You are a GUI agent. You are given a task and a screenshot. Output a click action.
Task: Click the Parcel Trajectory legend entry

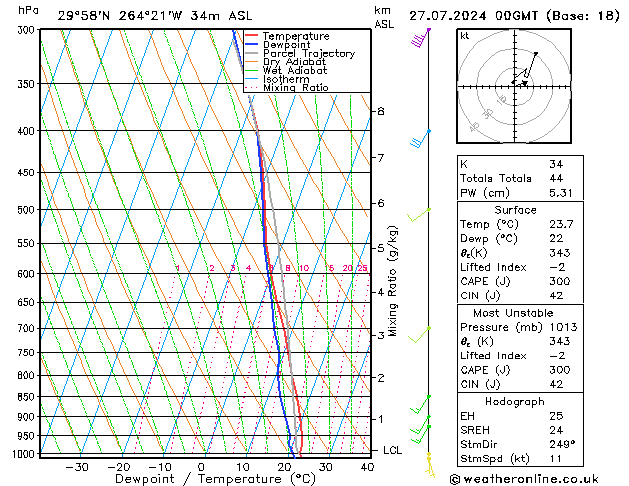click(x=308, y=54)
